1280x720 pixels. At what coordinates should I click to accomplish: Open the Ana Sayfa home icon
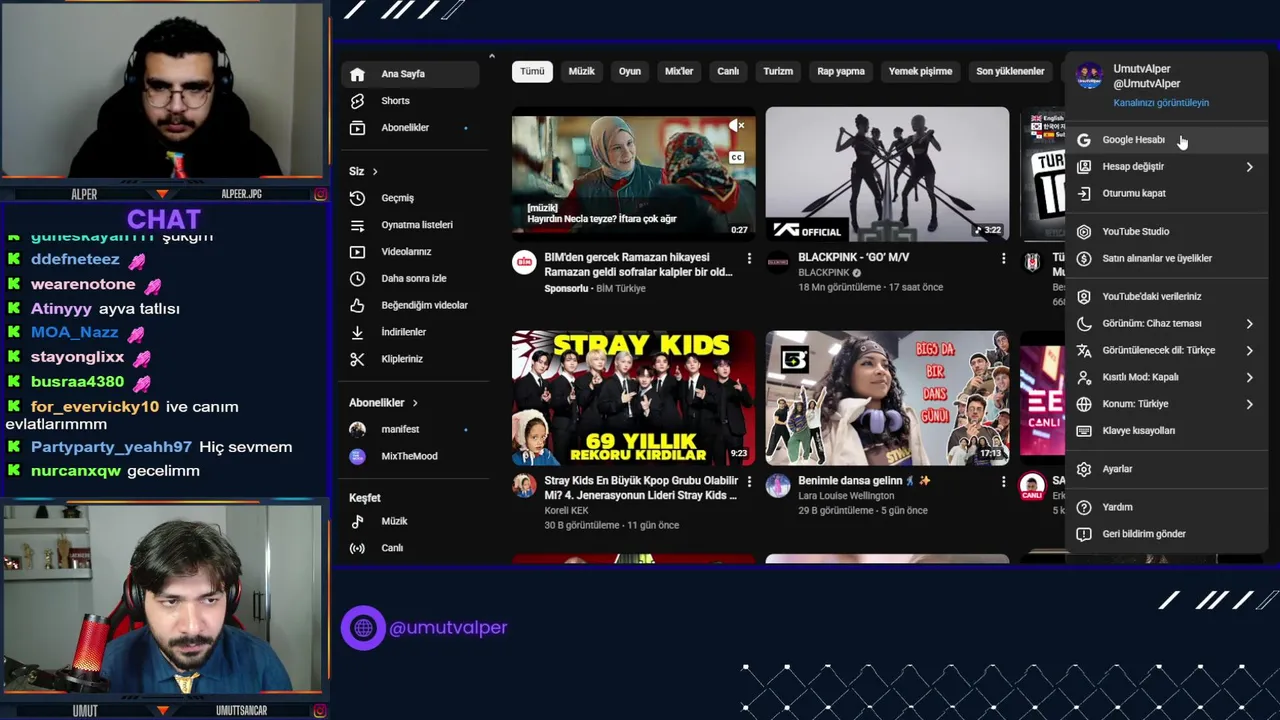(x=358, y=74)
